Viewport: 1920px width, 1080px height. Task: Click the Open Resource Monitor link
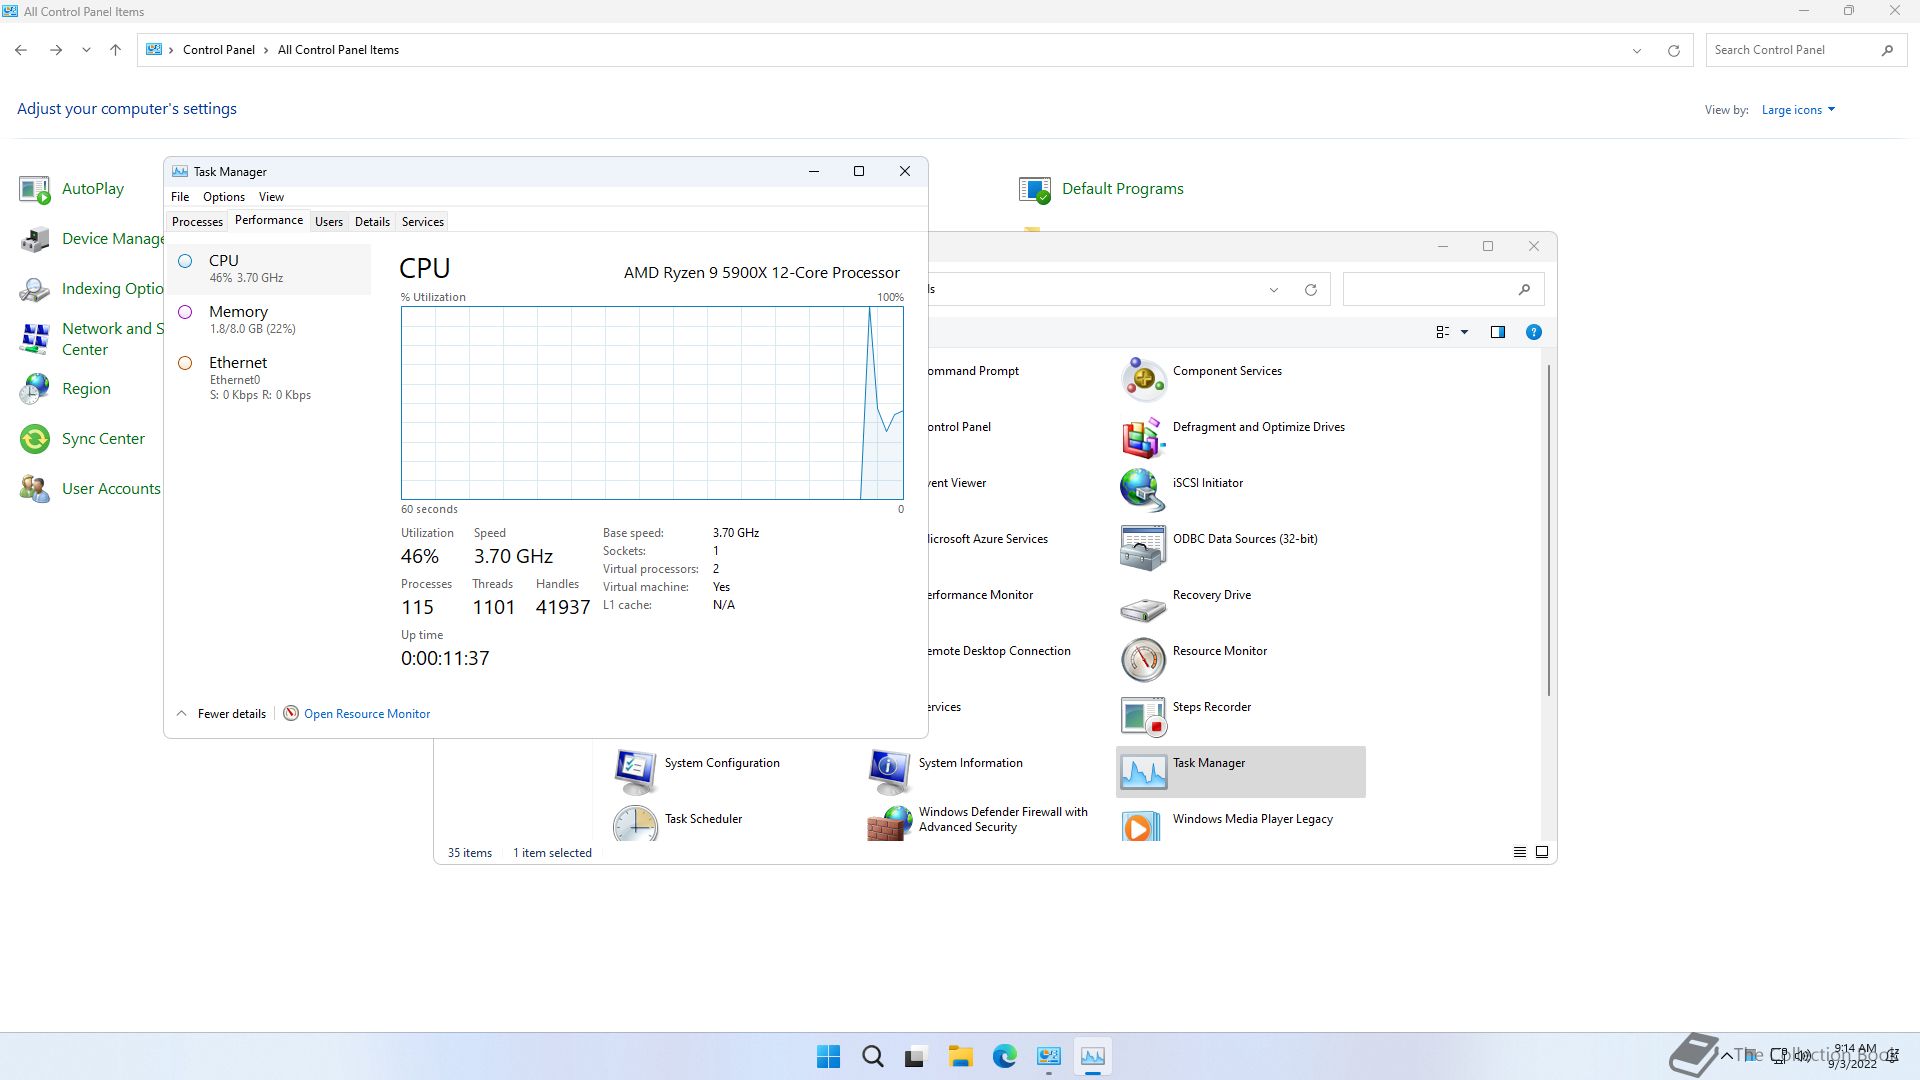coord(366,714)
